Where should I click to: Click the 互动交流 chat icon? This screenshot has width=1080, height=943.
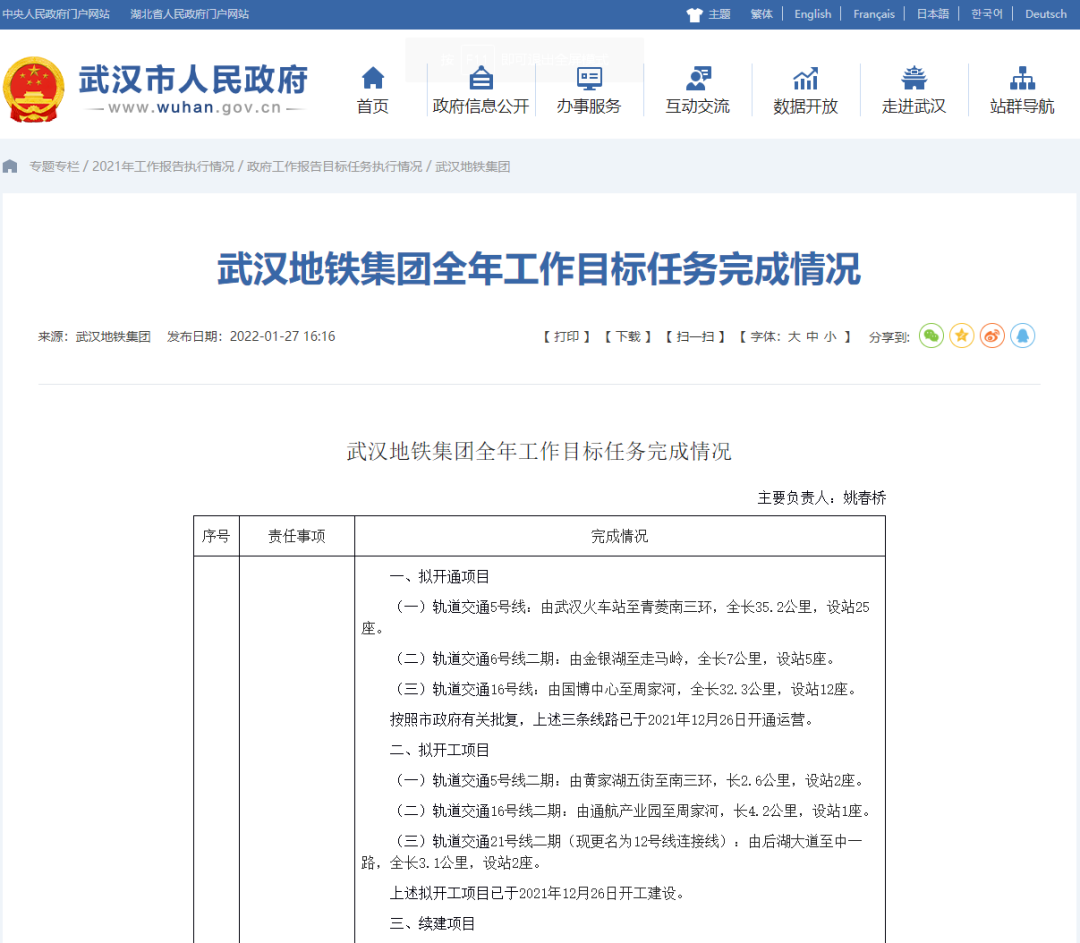(x=698, y=78)
